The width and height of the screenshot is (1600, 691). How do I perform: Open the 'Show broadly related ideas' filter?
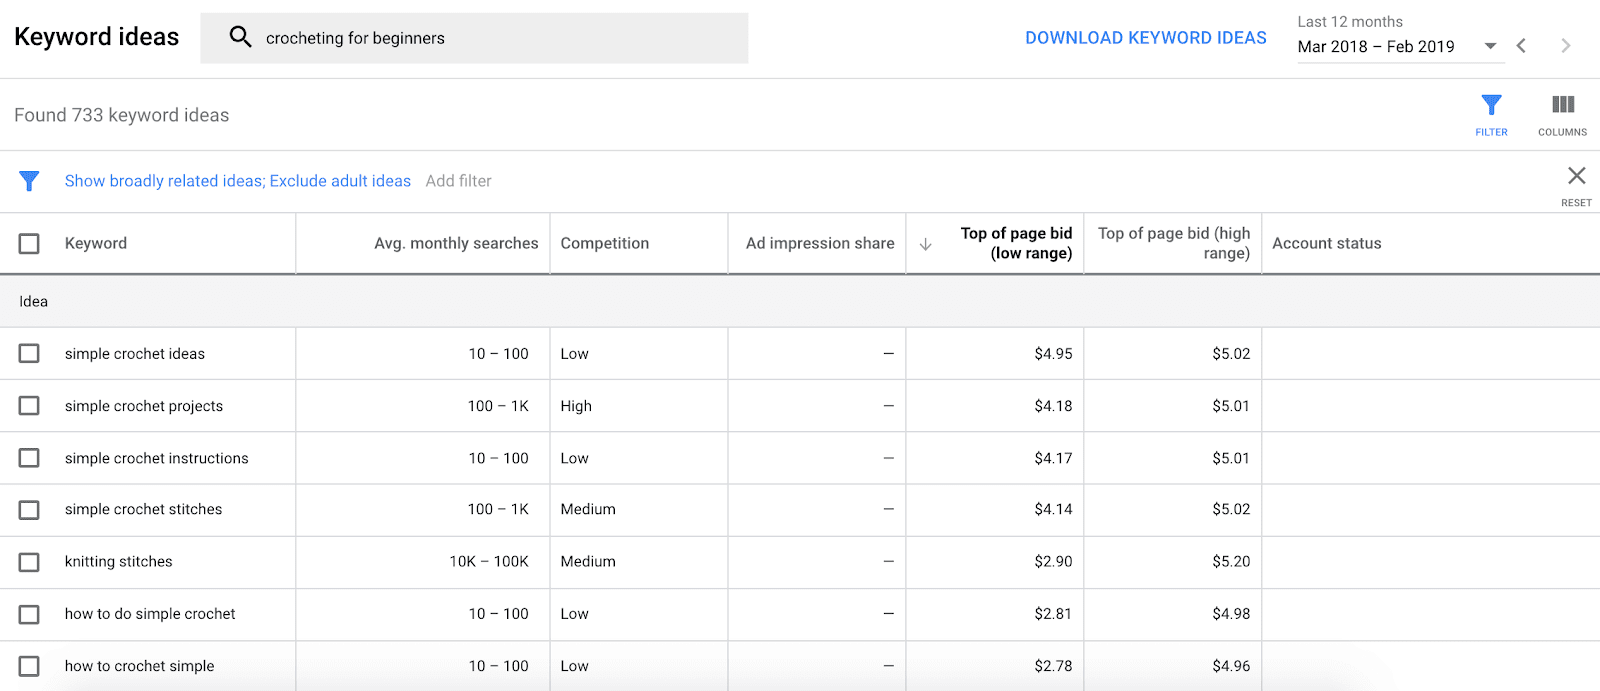[238, 181]
